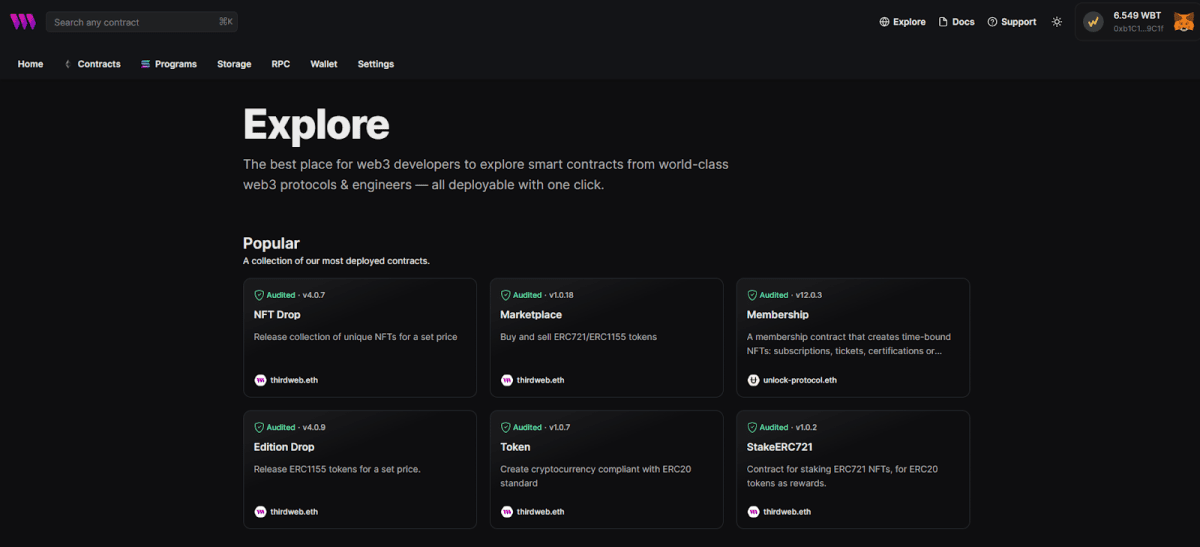The height and width of the screenshot is (547, 1200).
Task: Open the NFT Drop contract title
Action: [x=277, y=315]
